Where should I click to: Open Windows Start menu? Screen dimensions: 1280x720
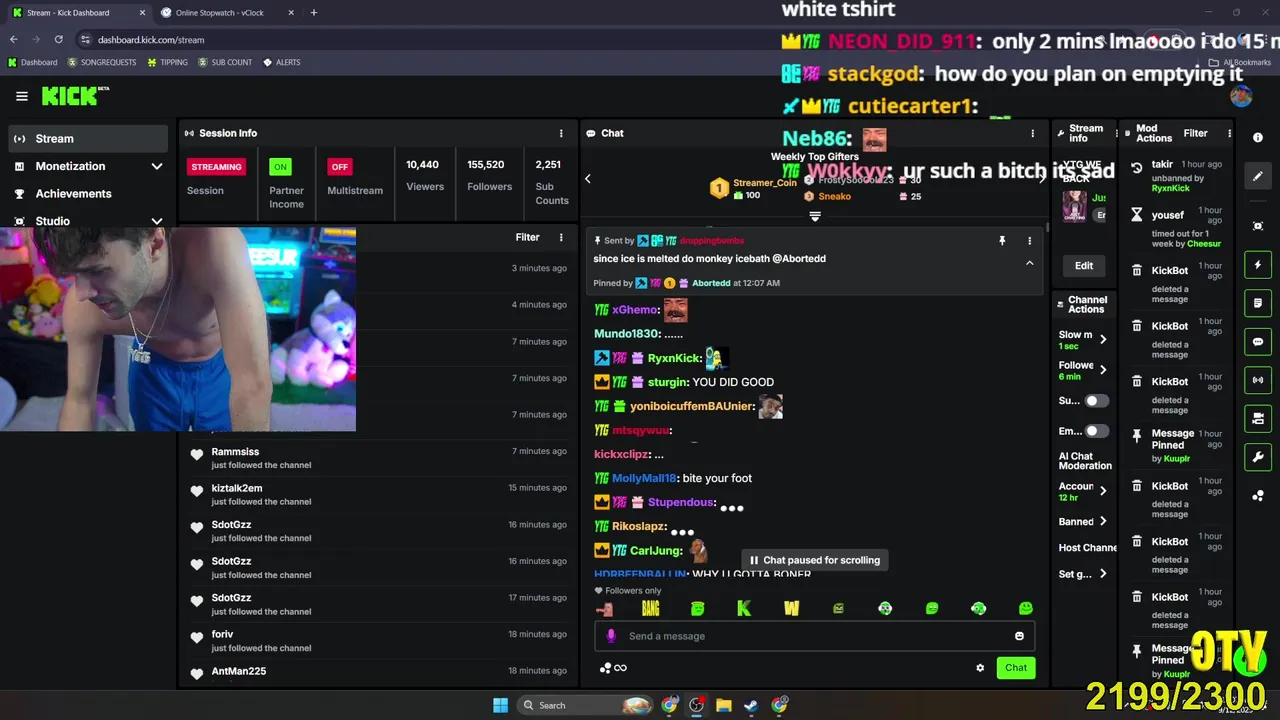click(x=500, y=705)
